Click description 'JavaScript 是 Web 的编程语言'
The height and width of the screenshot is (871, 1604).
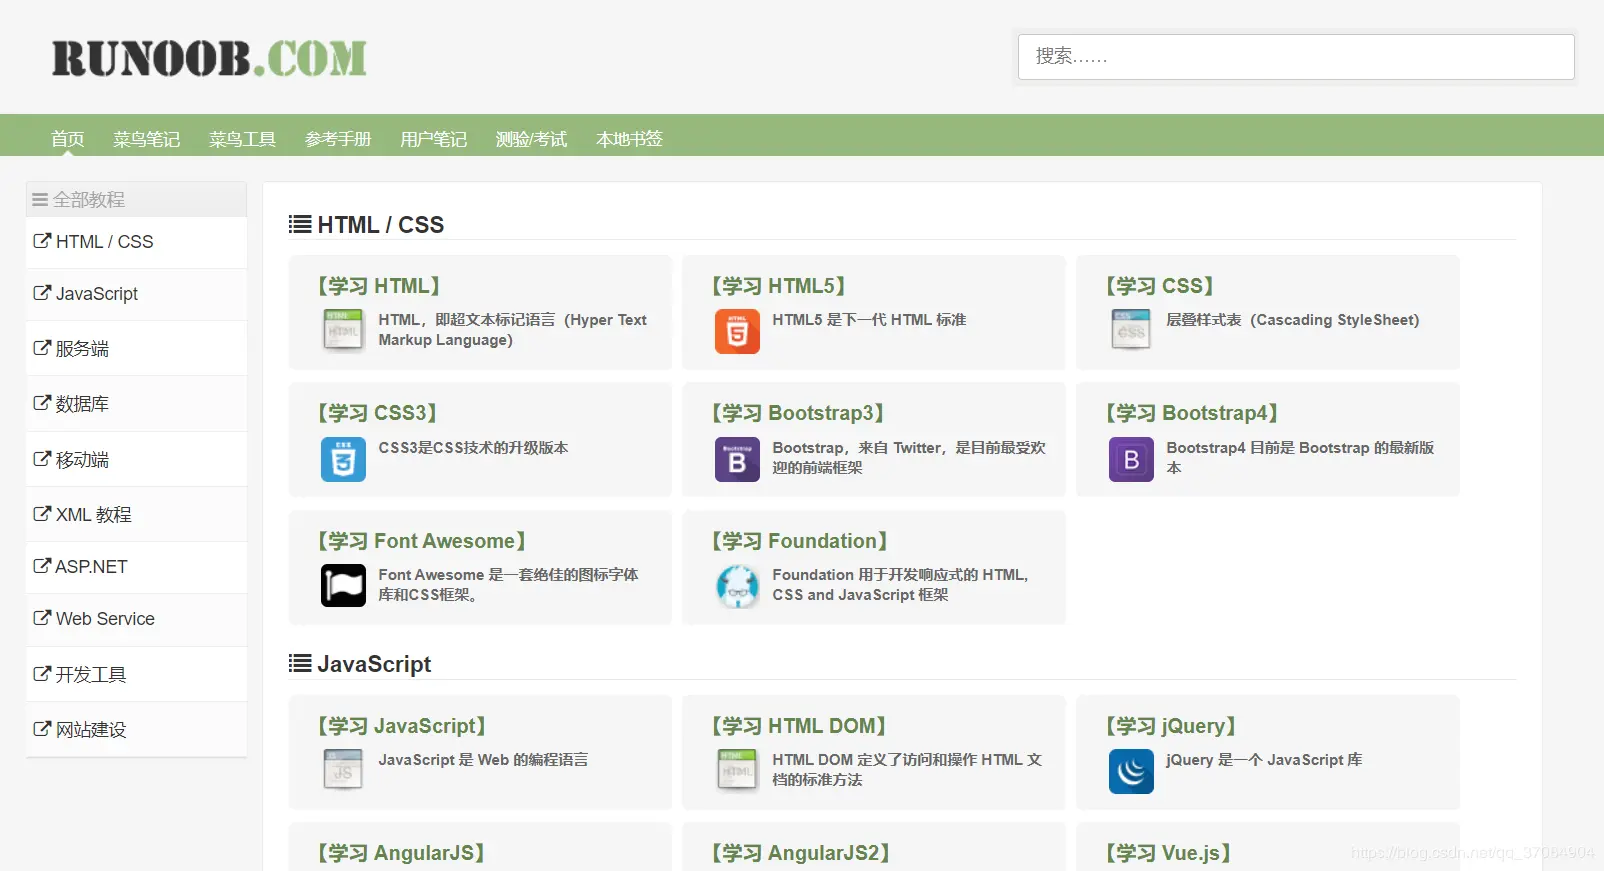483,760
